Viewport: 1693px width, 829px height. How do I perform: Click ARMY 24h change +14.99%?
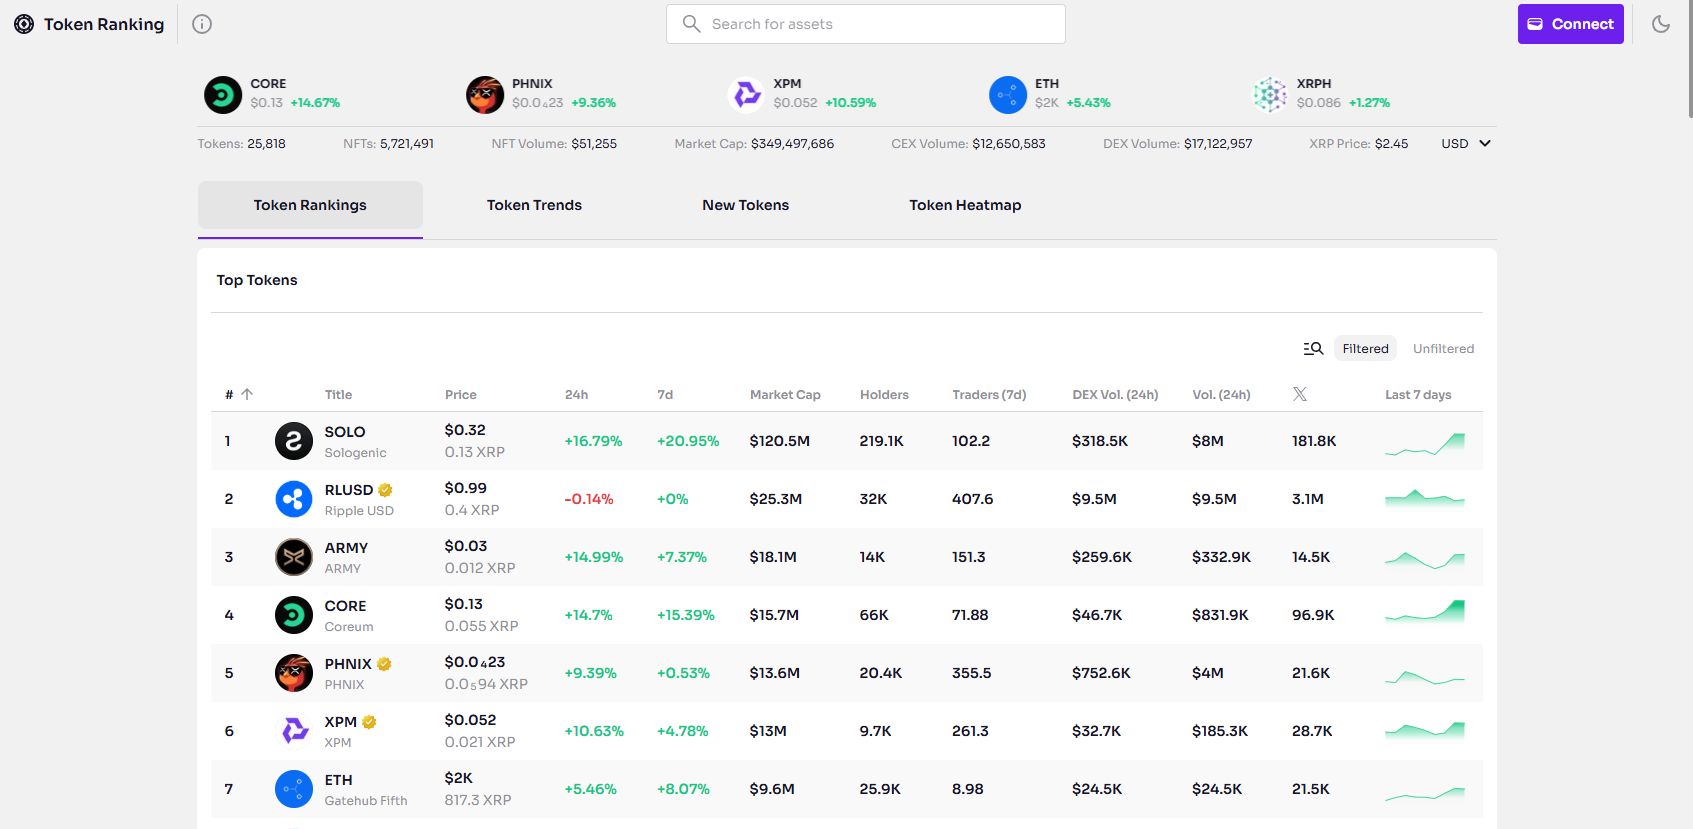(594, 557)
